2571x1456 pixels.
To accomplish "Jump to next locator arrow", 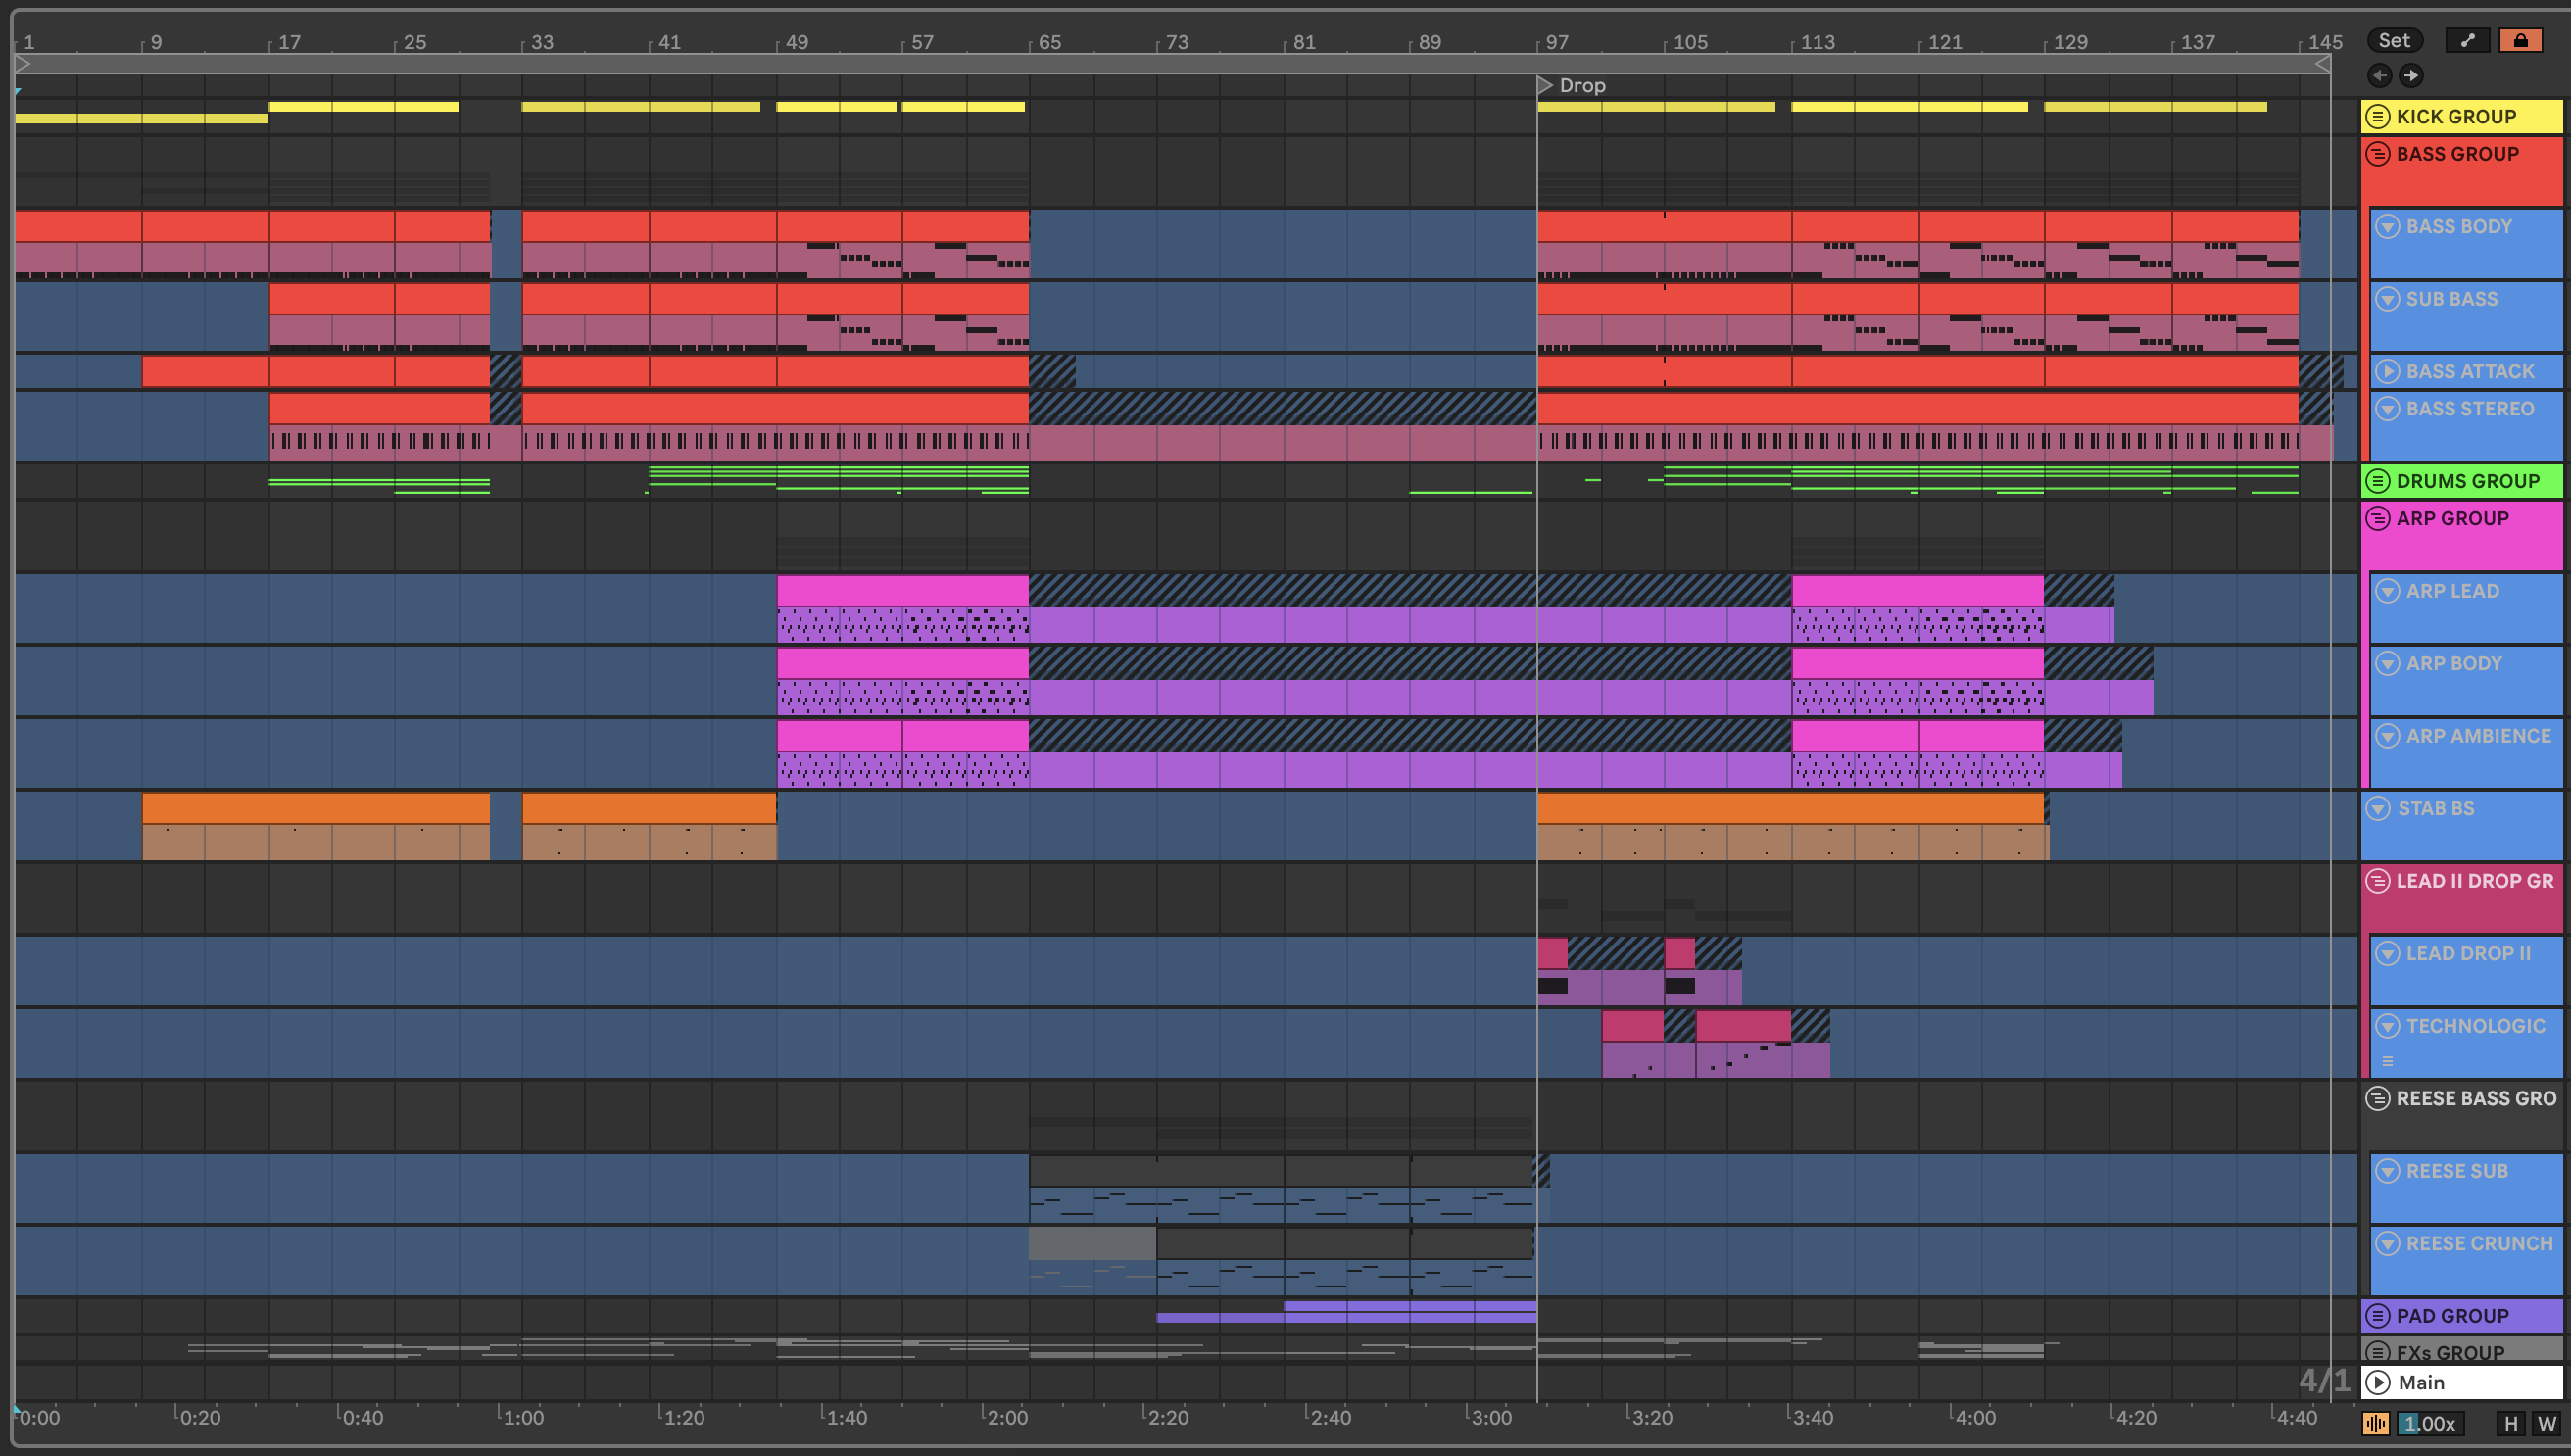I will pyautogui.click(x=2411, y=75).
